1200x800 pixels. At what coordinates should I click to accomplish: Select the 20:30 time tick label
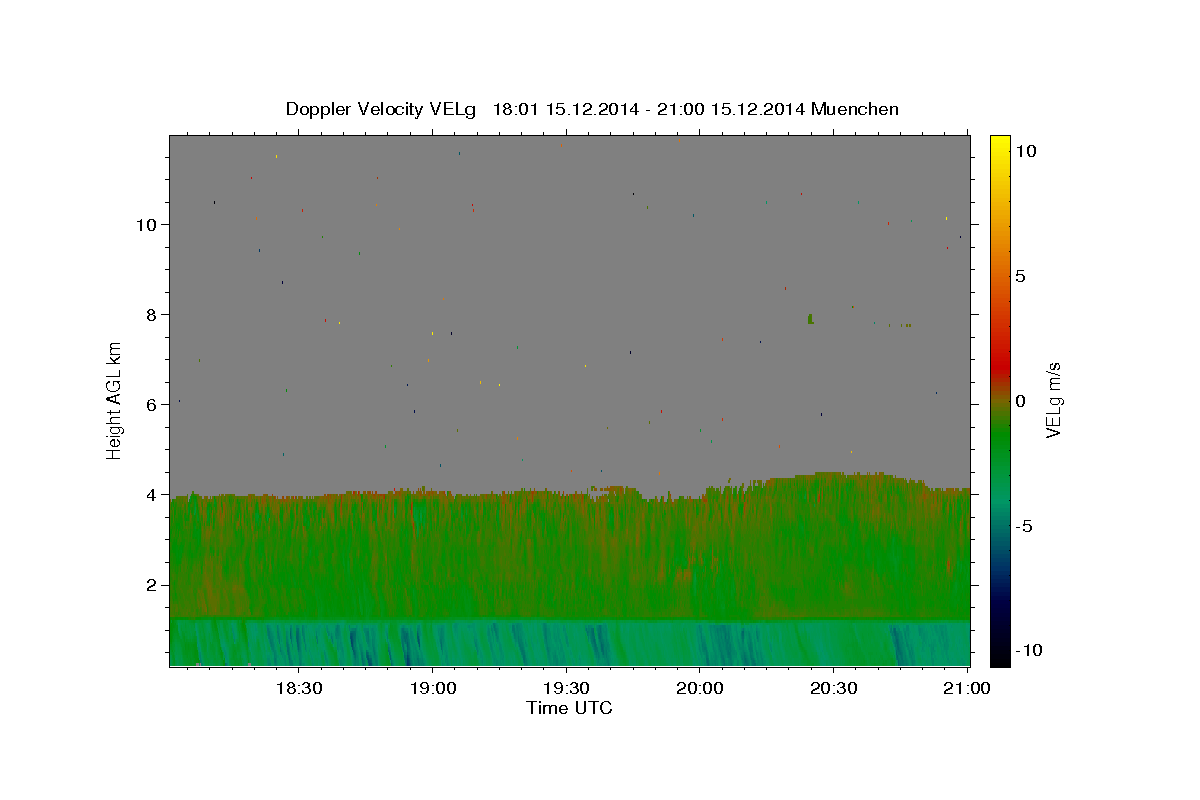(x=834, y=688)
